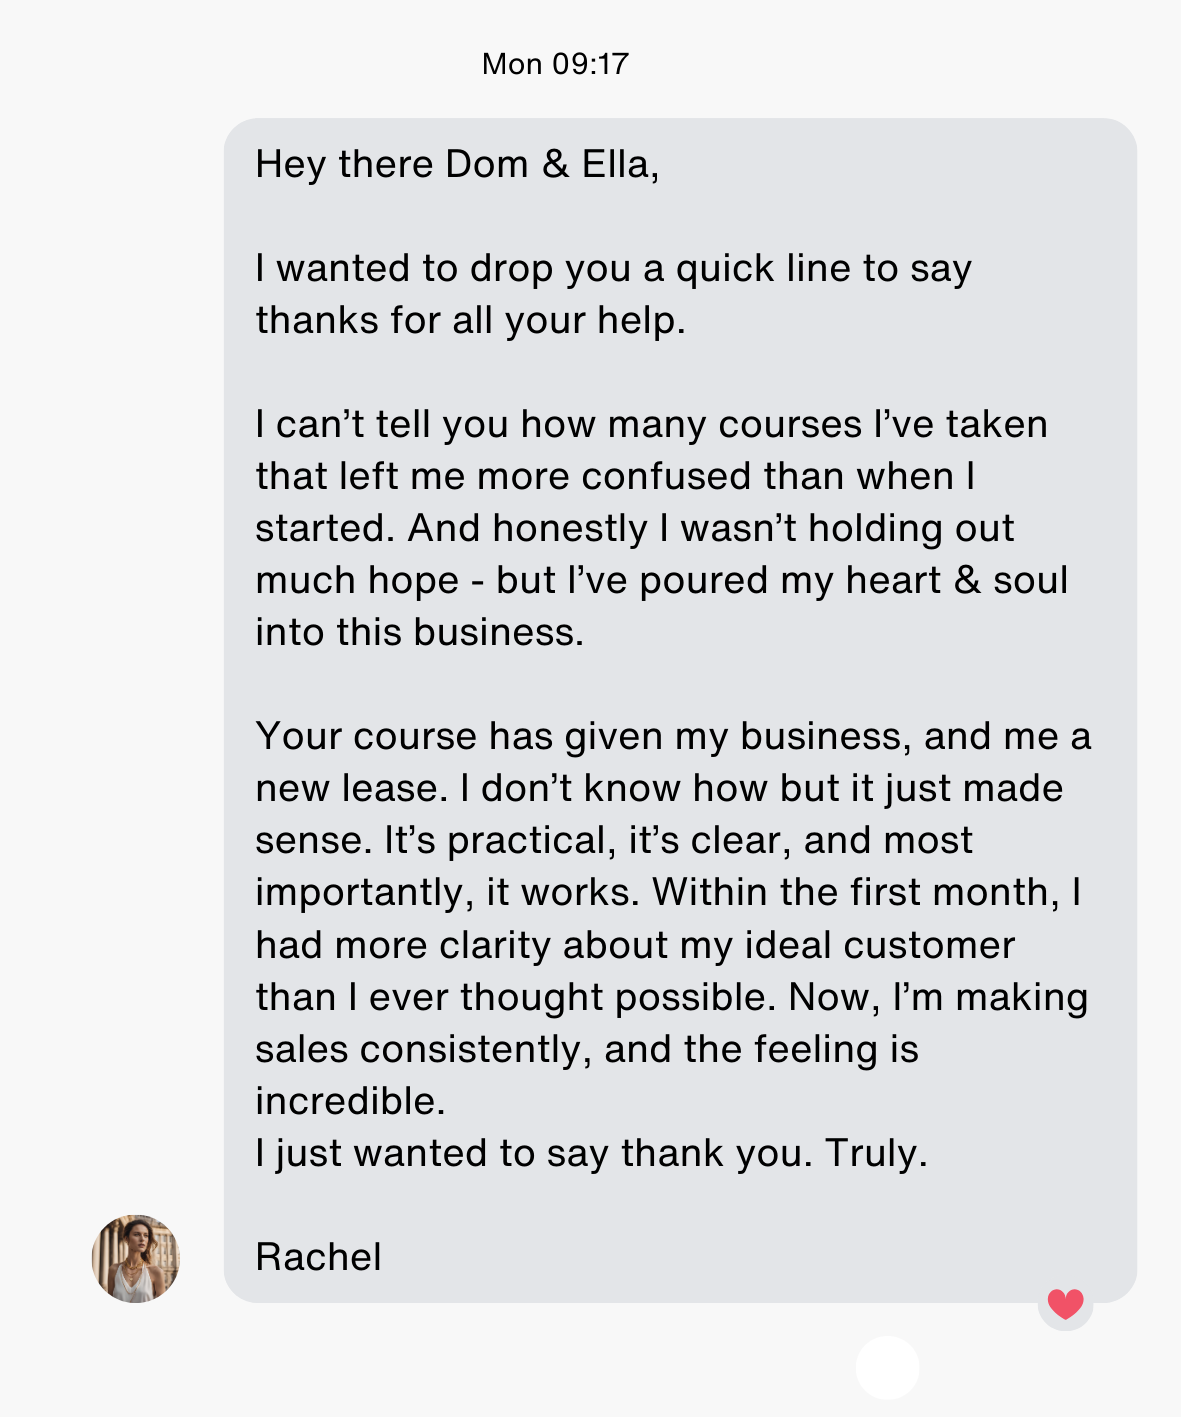
Task: Click the words 'Your course' in the message
Action: point(366,737)
